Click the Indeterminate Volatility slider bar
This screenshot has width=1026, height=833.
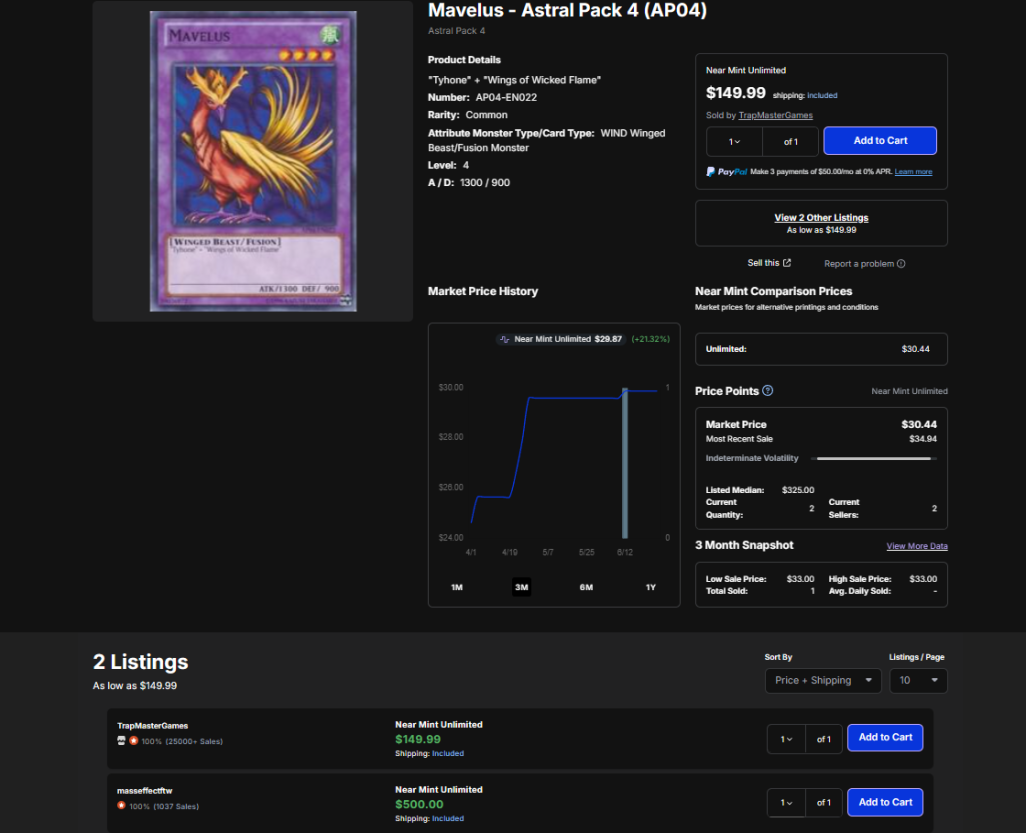[x=874, y=459]
